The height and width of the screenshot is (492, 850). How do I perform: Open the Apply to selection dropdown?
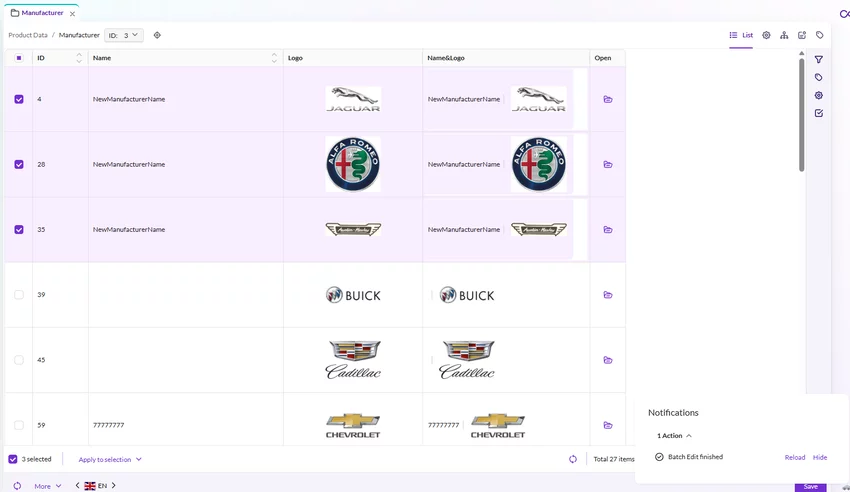click(x=110, y=459)
